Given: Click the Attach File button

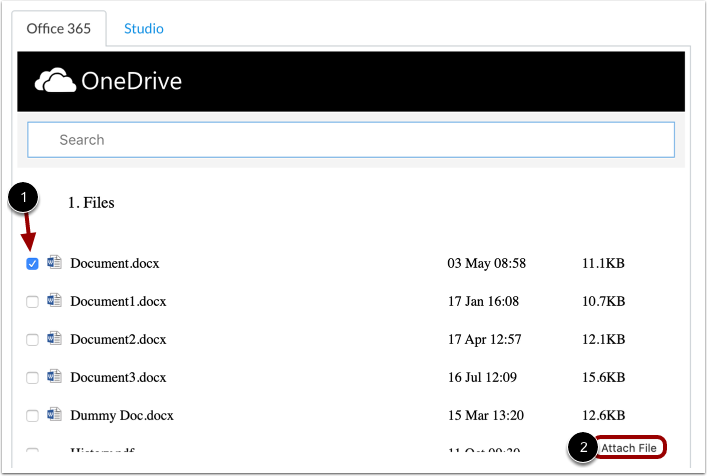Looking at the screenshot, I should pyautogui.click(x=629, y=448).
